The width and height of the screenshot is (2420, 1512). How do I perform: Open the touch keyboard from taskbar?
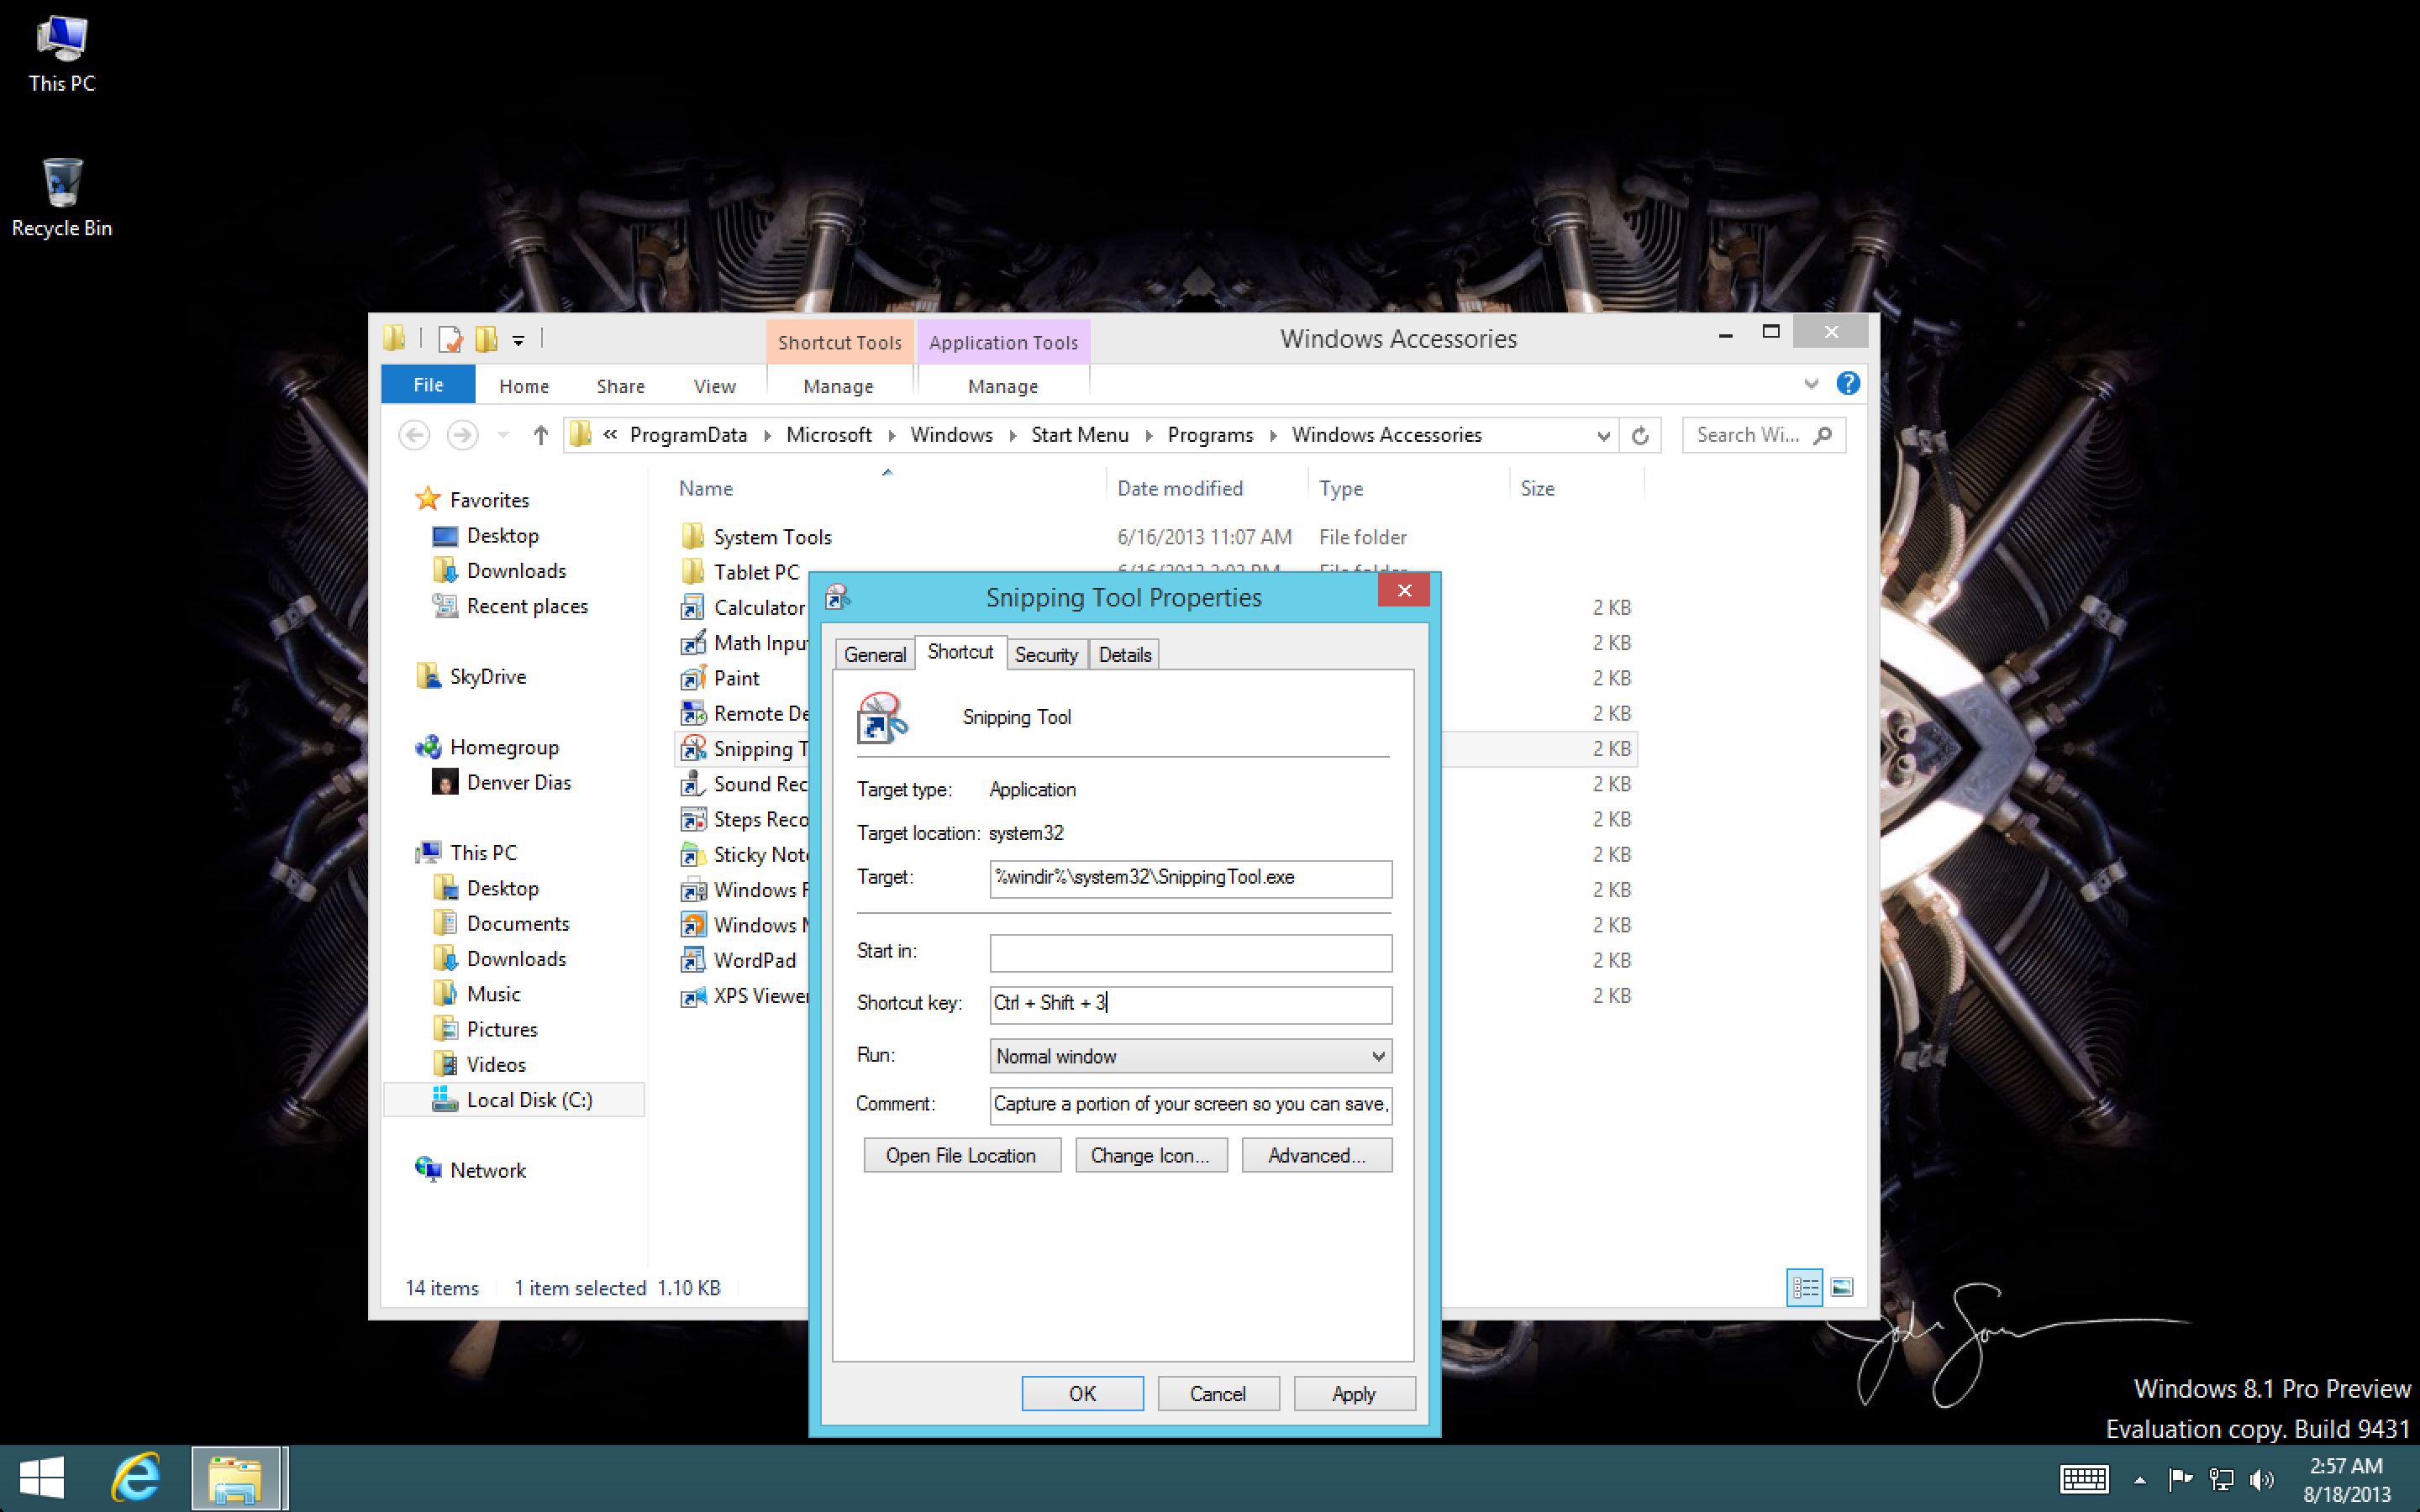[2084, 1478]
